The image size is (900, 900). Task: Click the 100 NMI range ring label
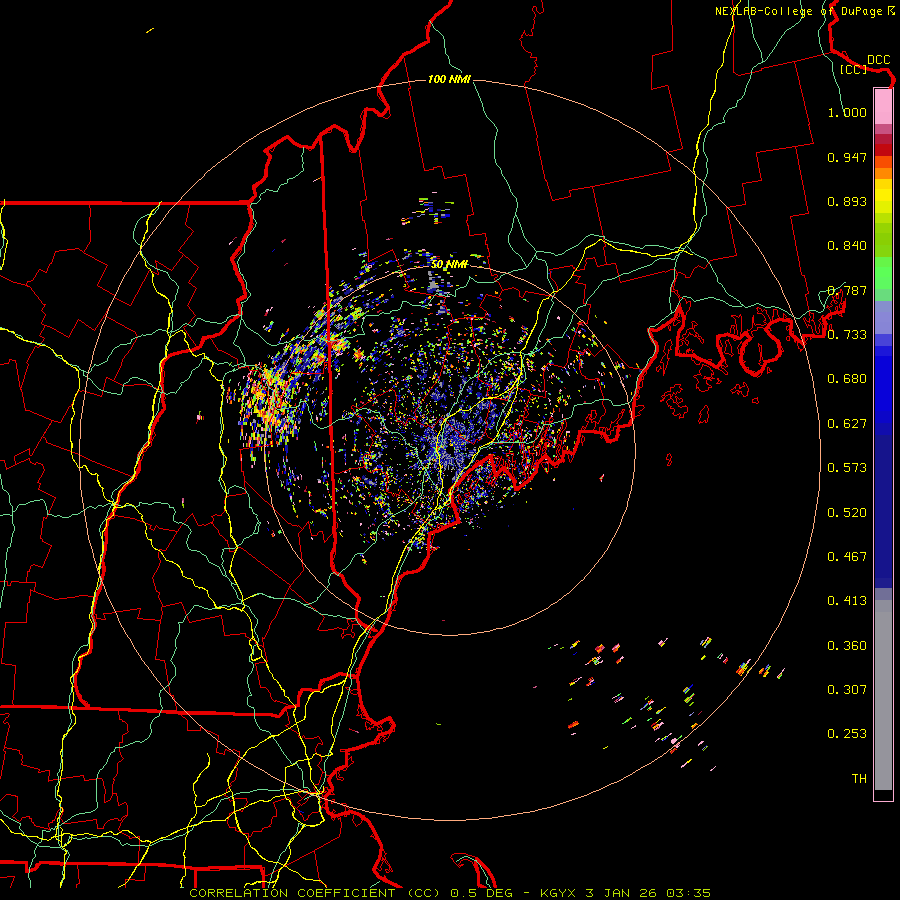pos(449,79)
